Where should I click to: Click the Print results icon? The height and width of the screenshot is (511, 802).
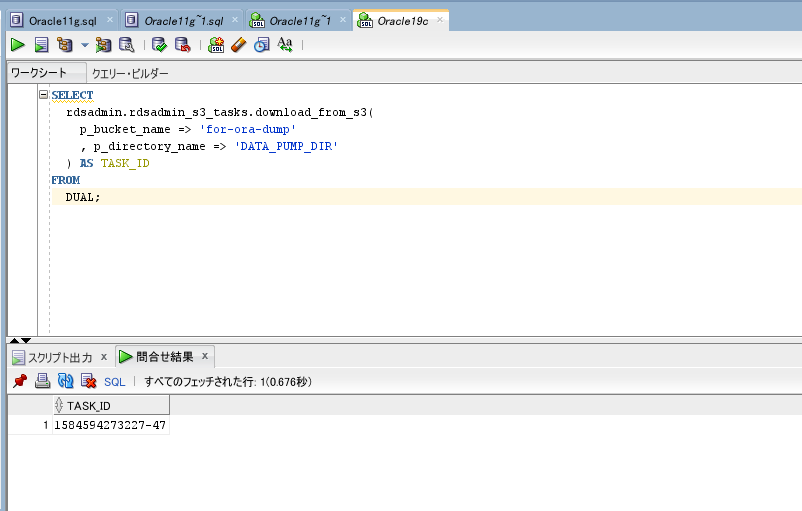click(x=42, y=381)
